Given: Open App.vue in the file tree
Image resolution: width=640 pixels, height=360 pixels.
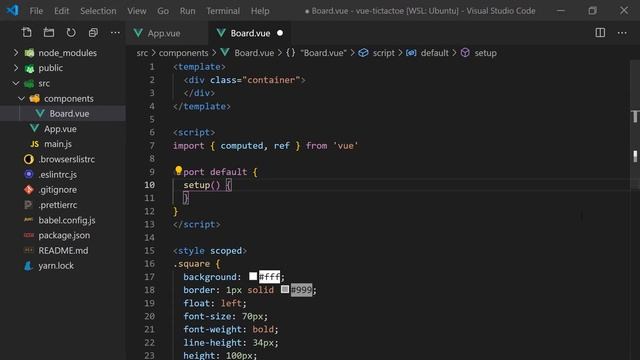Looking at the screenshot, I should (x=60, y=129).
